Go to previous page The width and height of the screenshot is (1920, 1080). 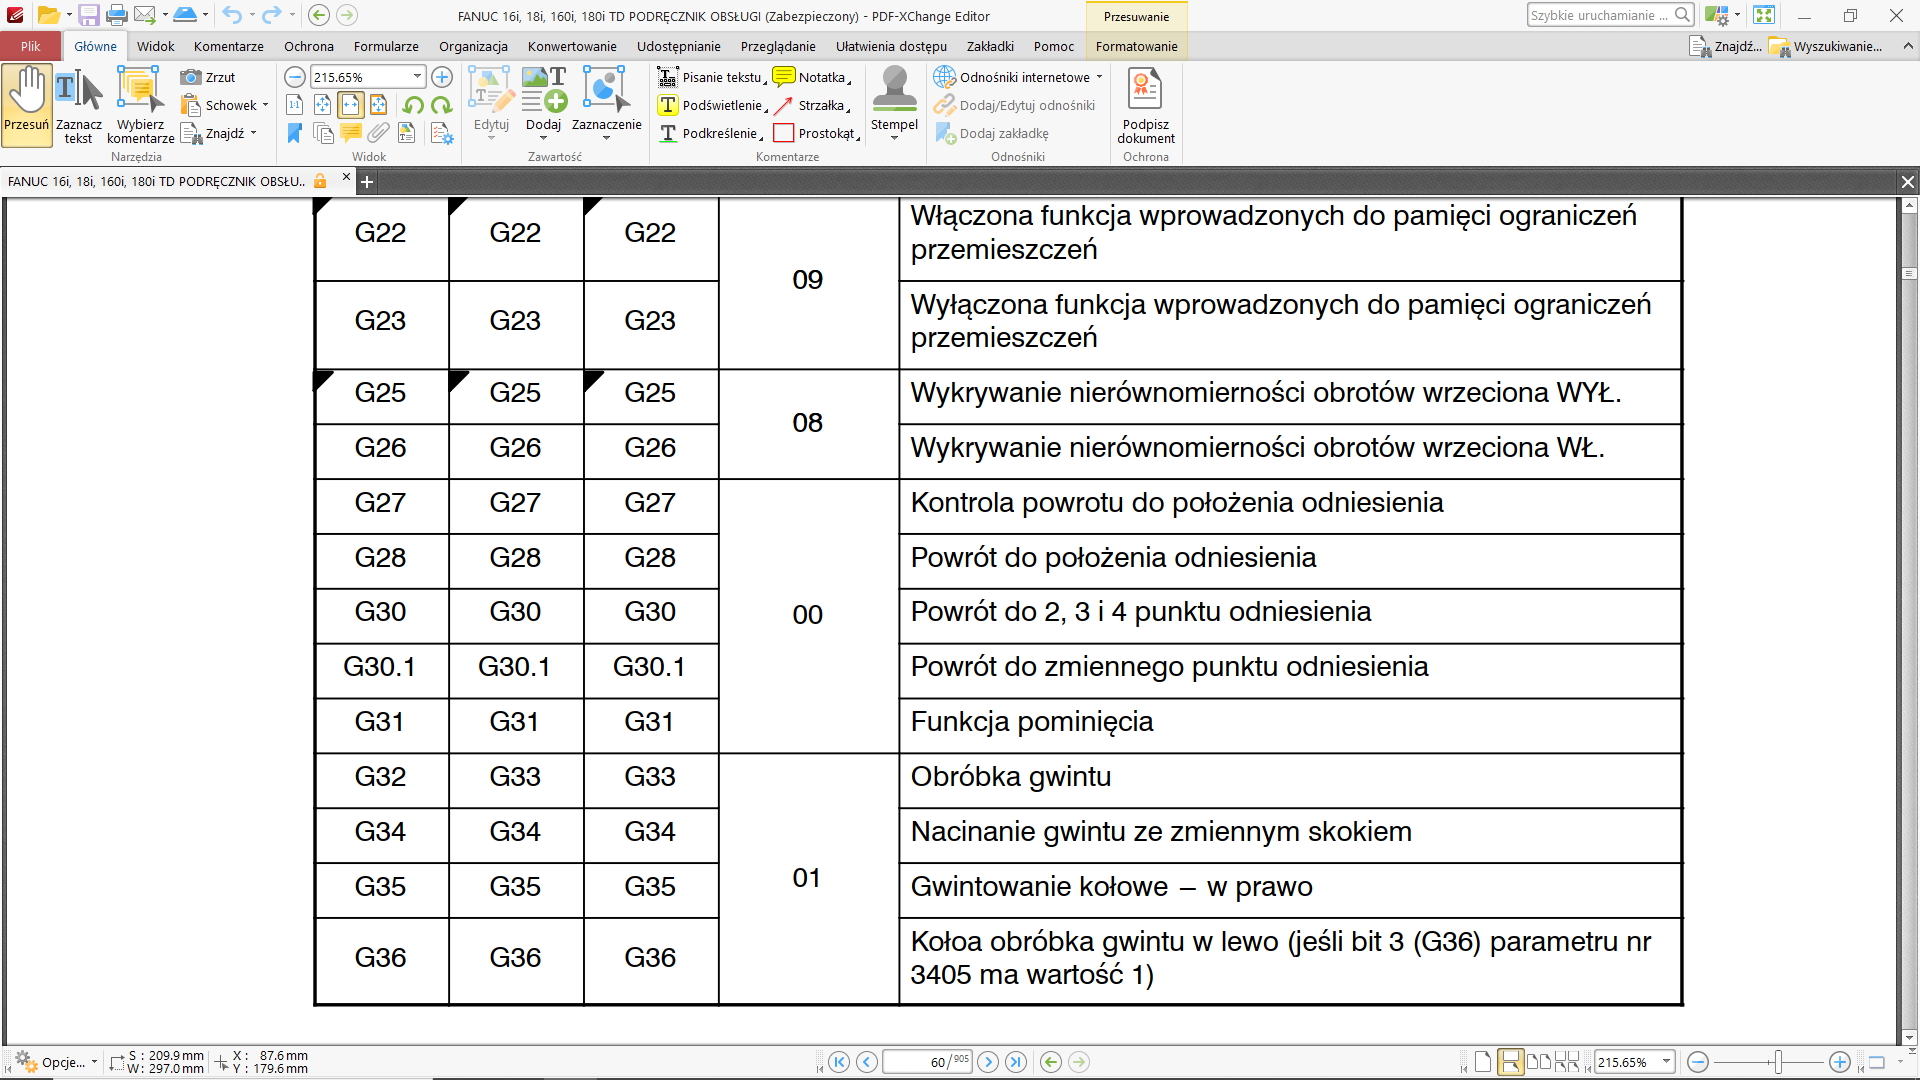[x=867, y=1062]
